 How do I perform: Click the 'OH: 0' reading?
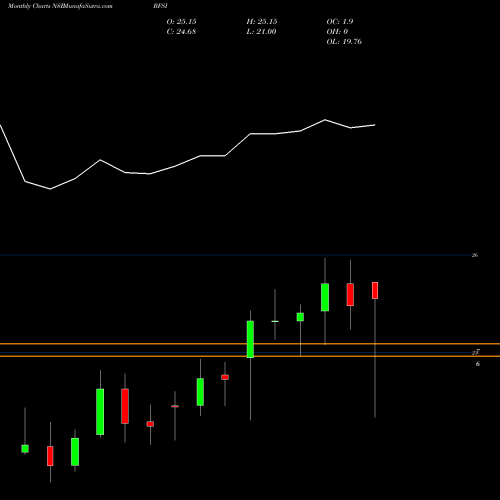tap(337, 32)
